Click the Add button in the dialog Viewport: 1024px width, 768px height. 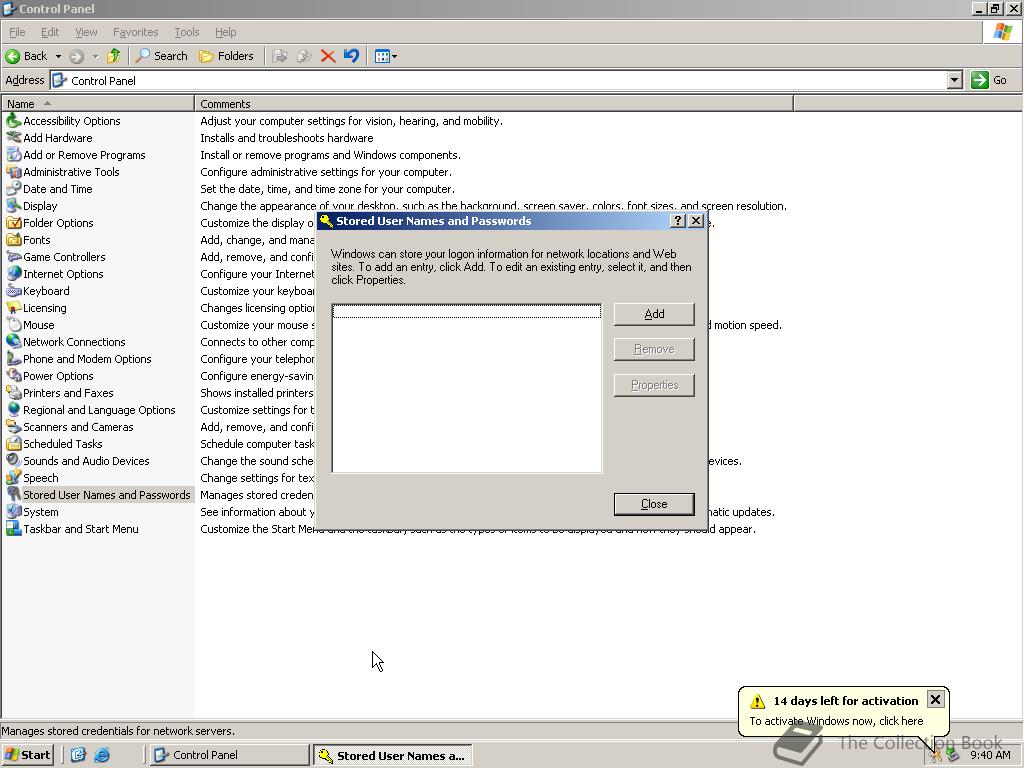(654, 314)
